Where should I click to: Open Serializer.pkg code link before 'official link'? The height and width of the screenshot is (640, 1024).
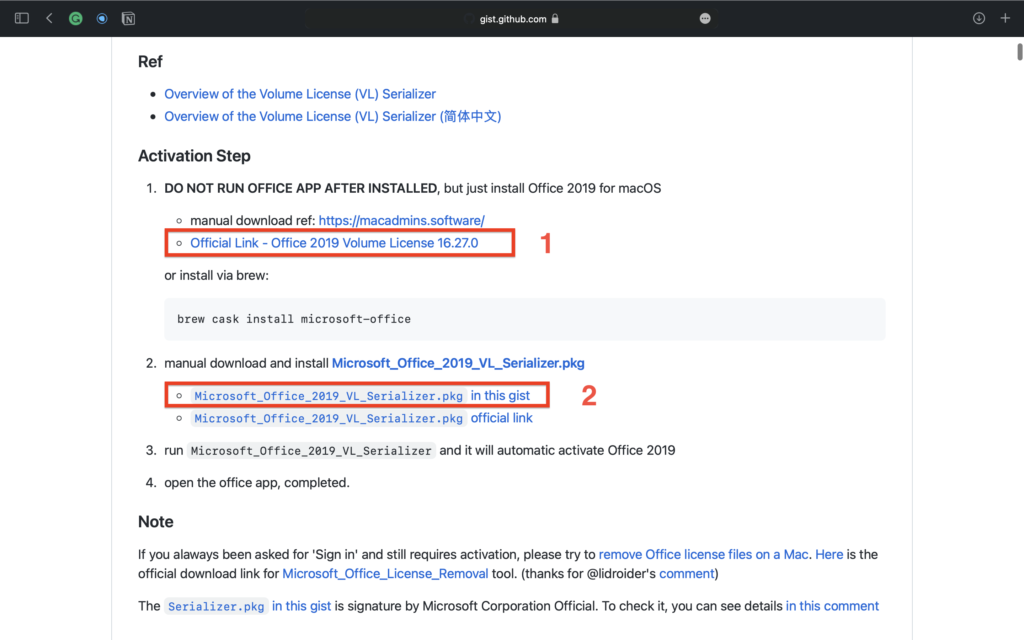pos(328,419)
